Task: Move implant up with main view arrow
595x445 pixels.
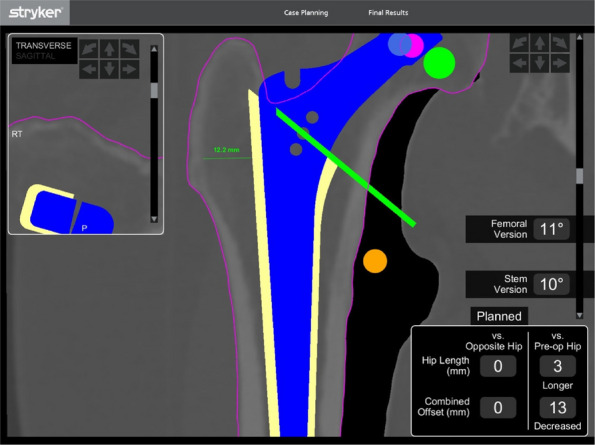Action: click(540, 43)
